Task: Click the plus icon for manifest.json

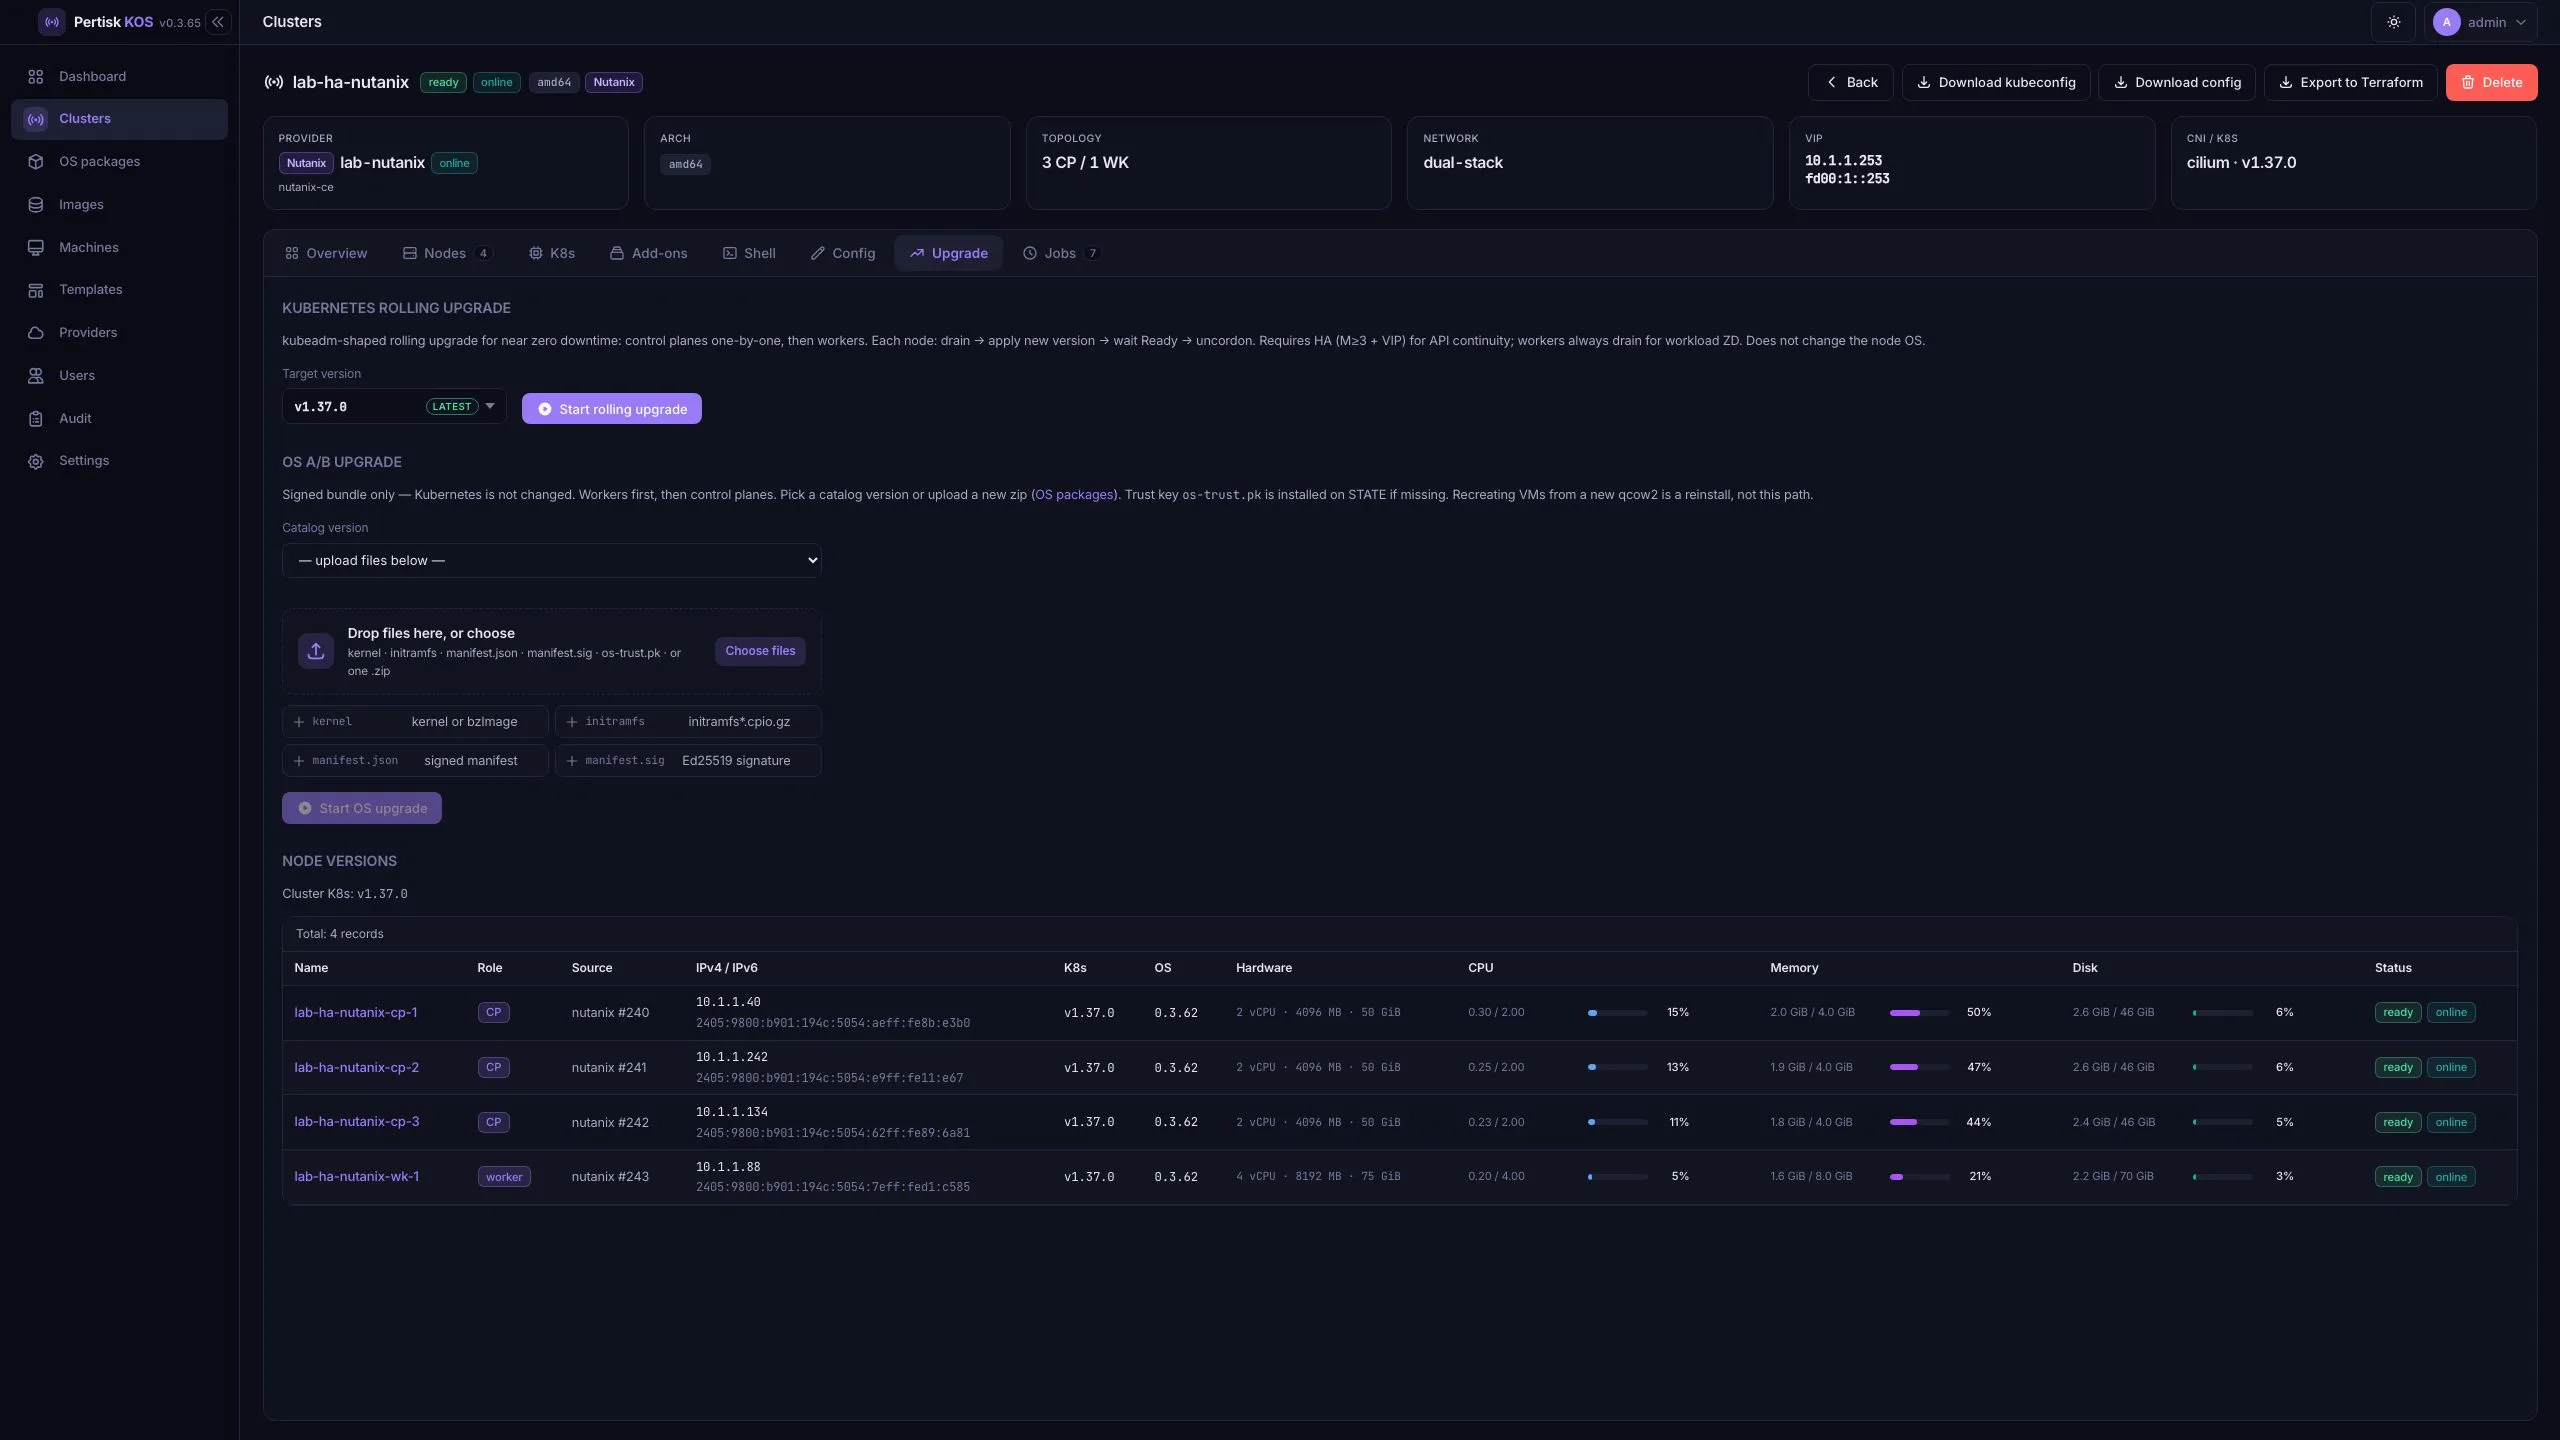Action: [299, 761]
